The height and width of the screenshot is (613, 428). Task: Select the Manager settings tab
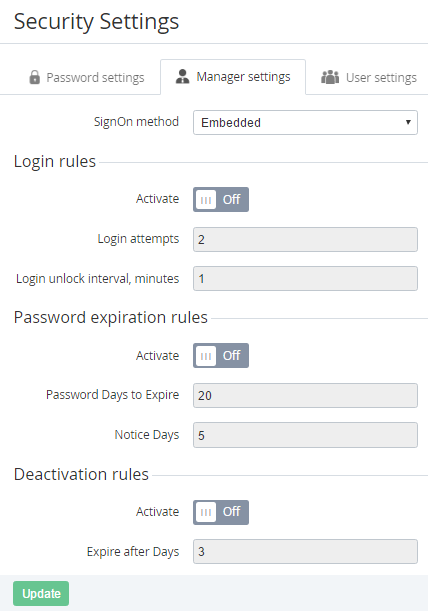coord(233,77)
